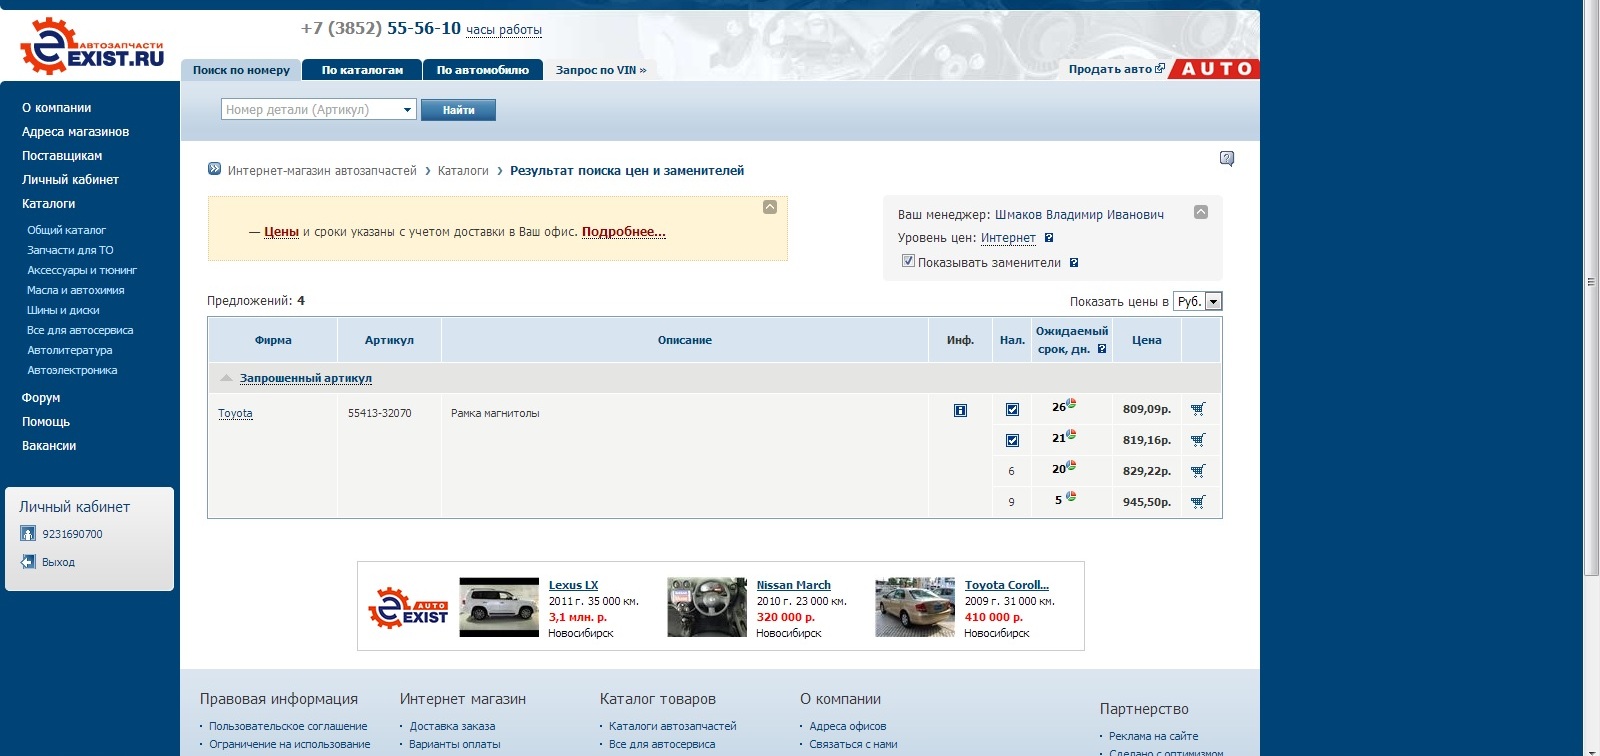Image resolution: width=1600 pixels, height=756 pixels.
Task: Open the 'Руб.' currency dropdown
Action: pos(1213,302)
